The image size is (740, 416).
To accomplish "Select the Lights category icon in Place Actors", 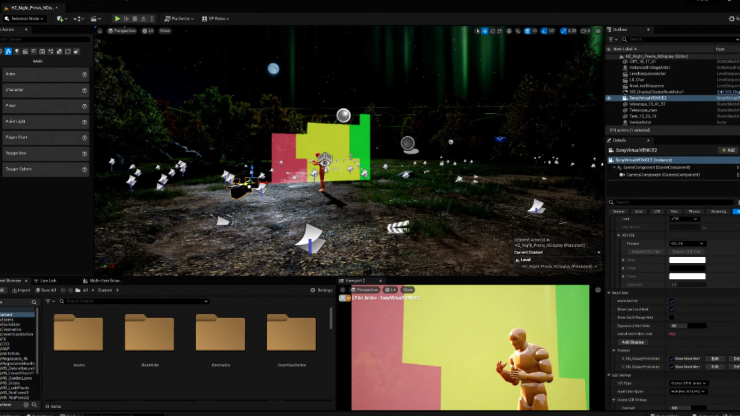I will [16, 51].
